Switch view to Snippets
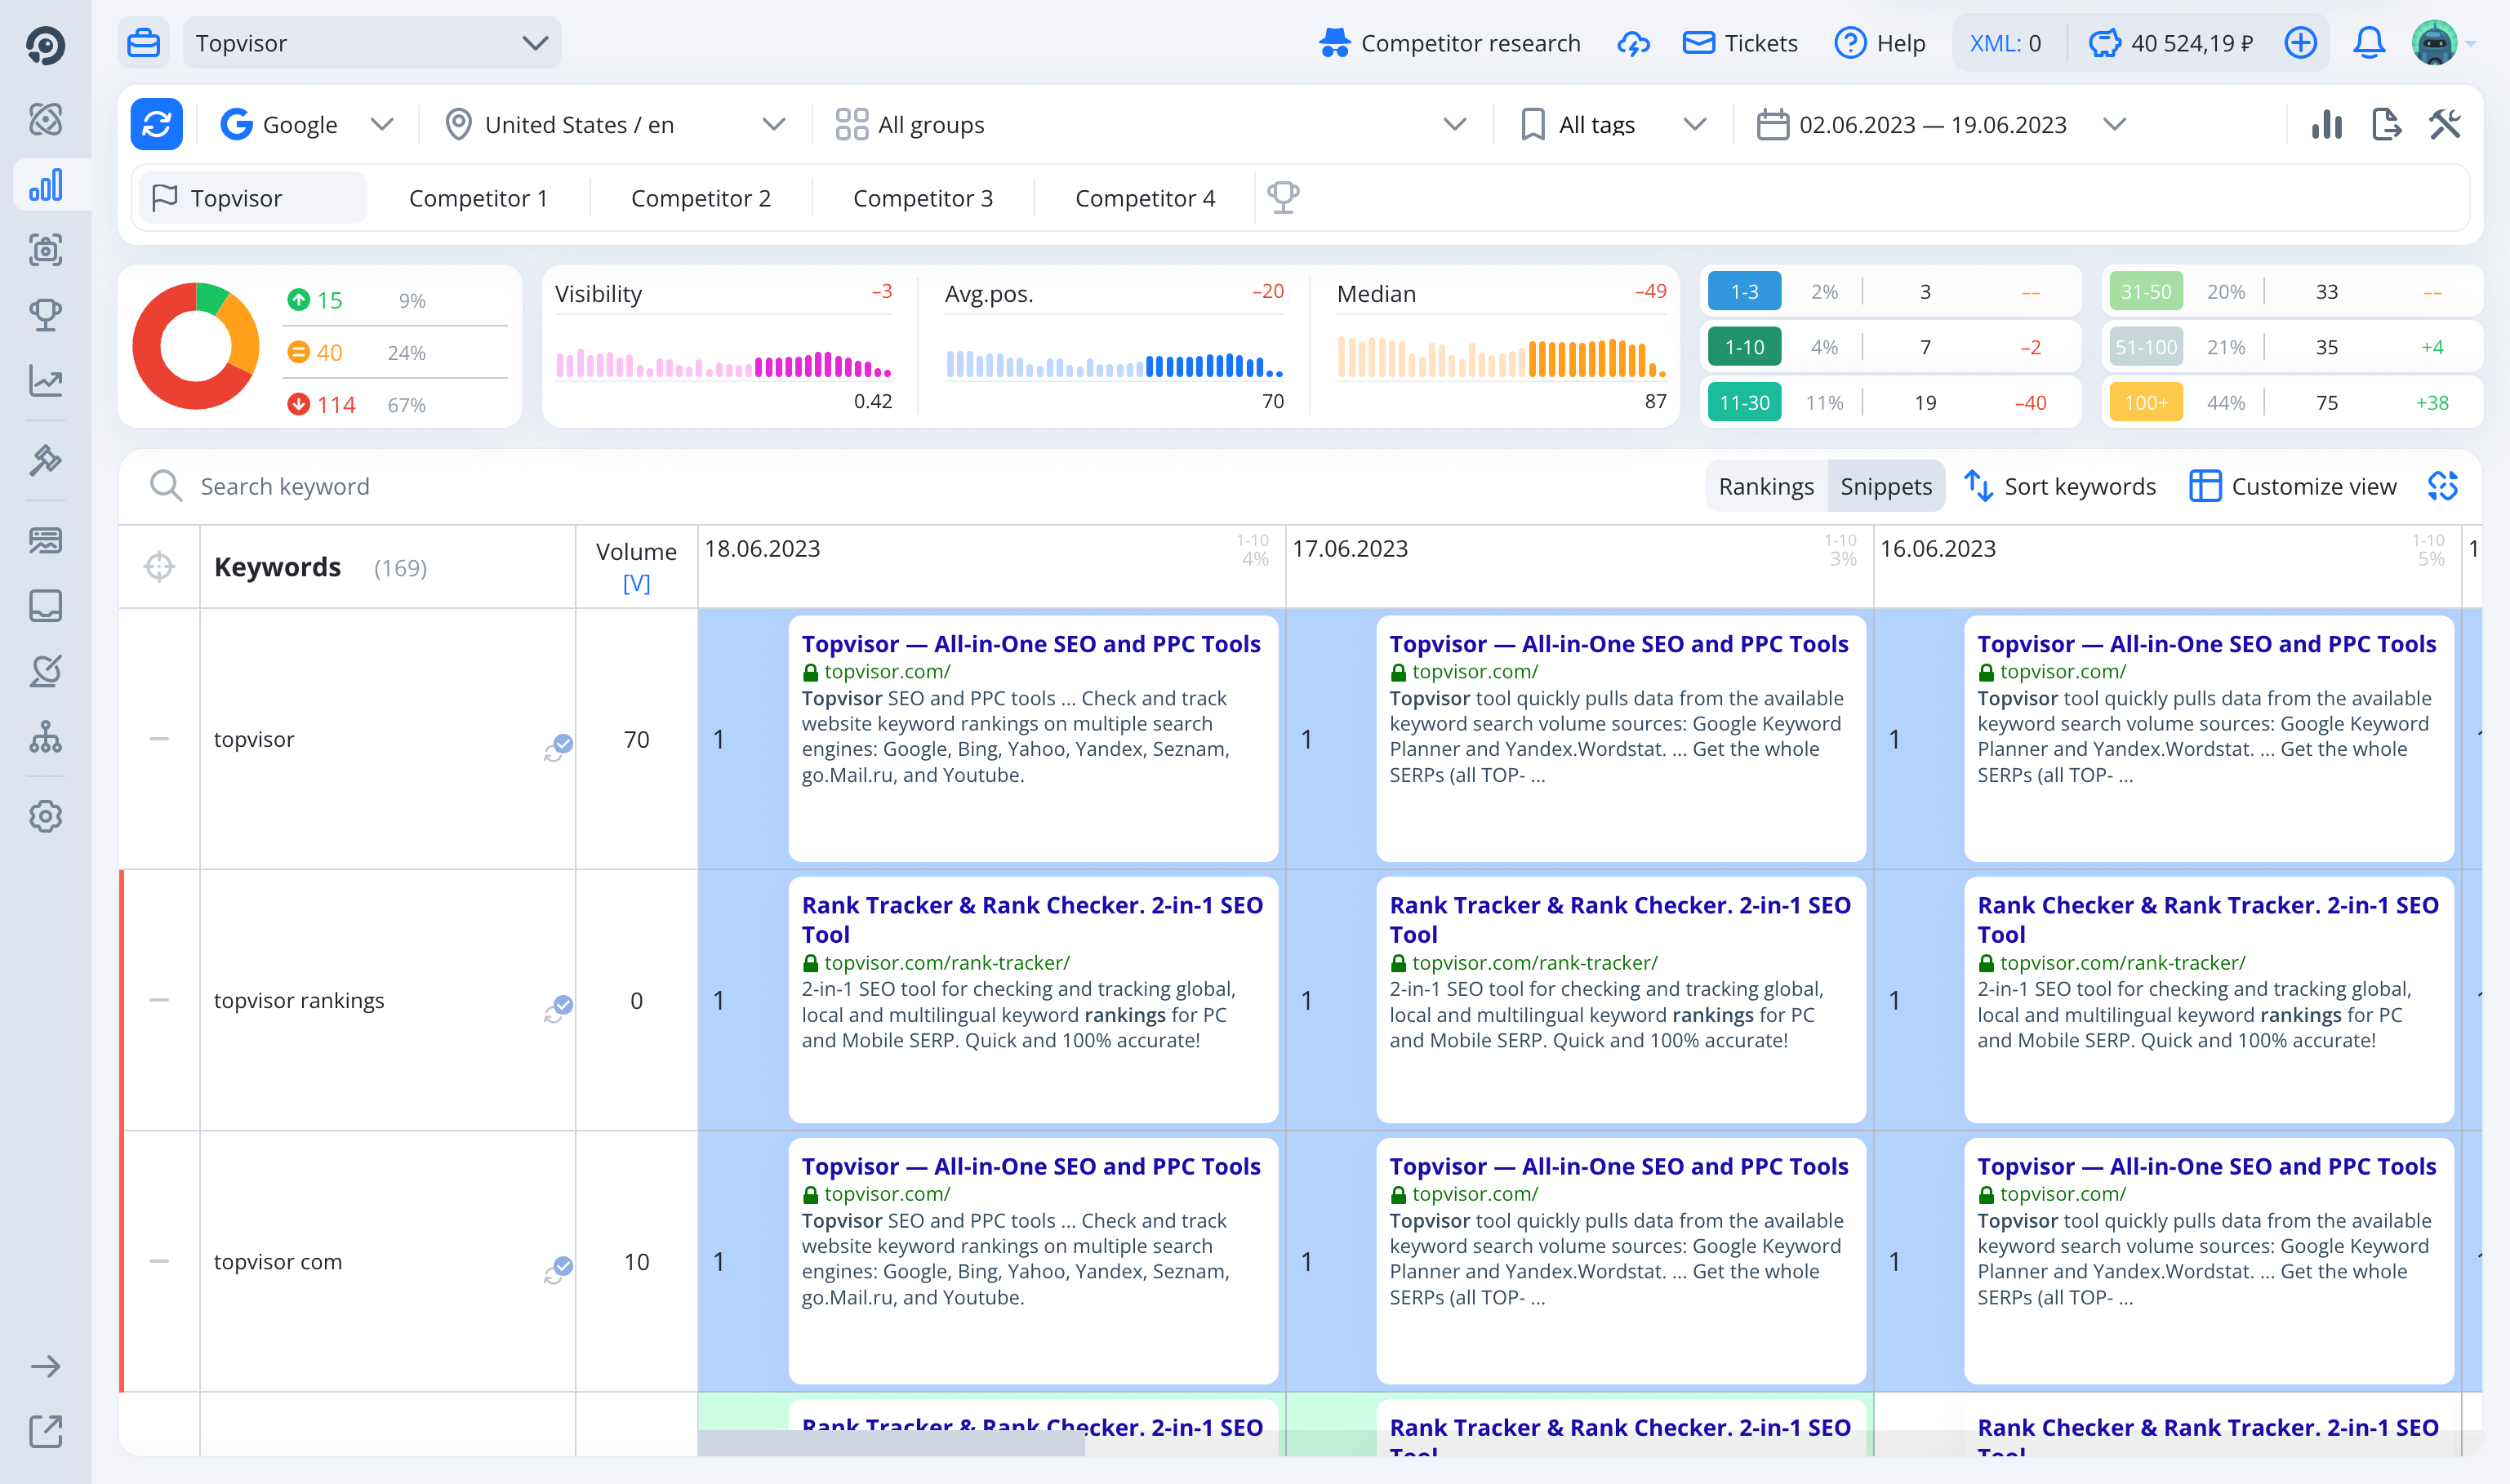2510x1484 pixels. tap(1886, 486)
